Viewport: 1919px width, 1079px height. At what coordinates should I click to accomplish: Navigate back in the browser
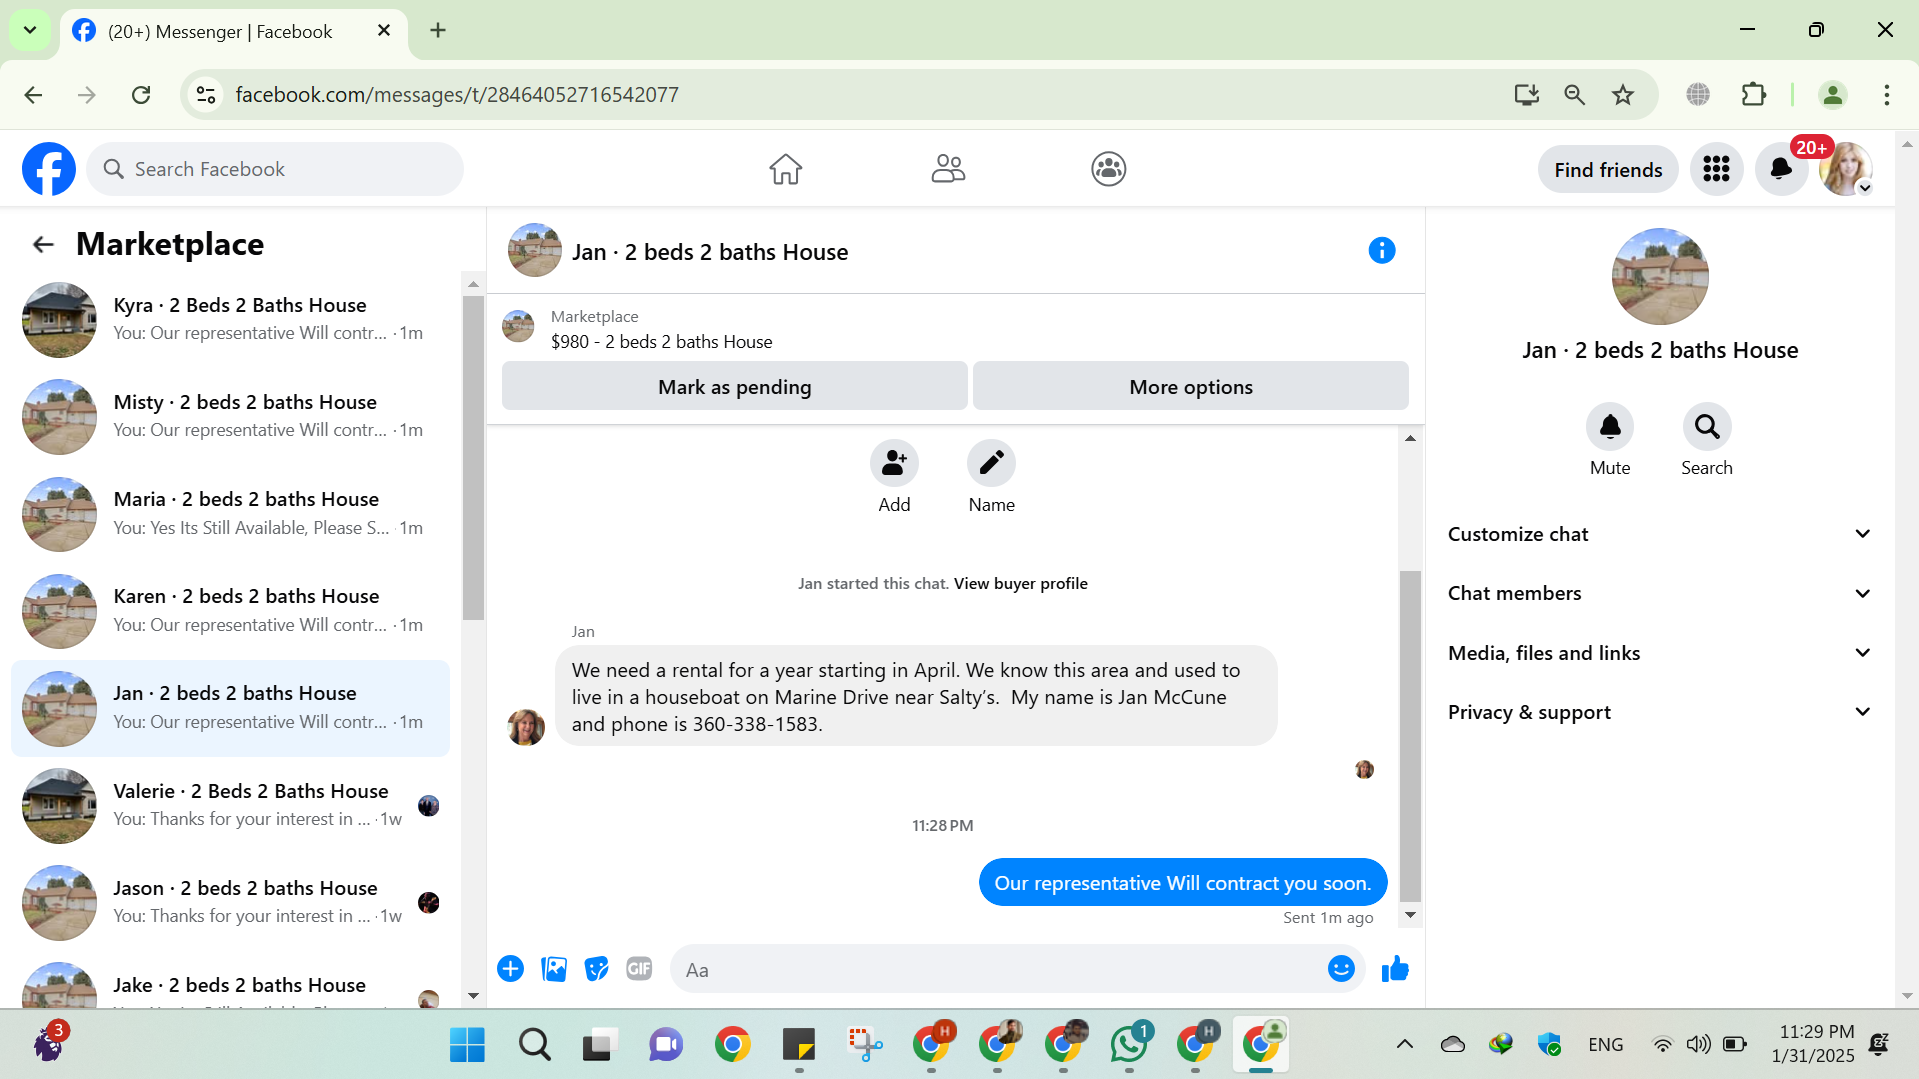33,95
